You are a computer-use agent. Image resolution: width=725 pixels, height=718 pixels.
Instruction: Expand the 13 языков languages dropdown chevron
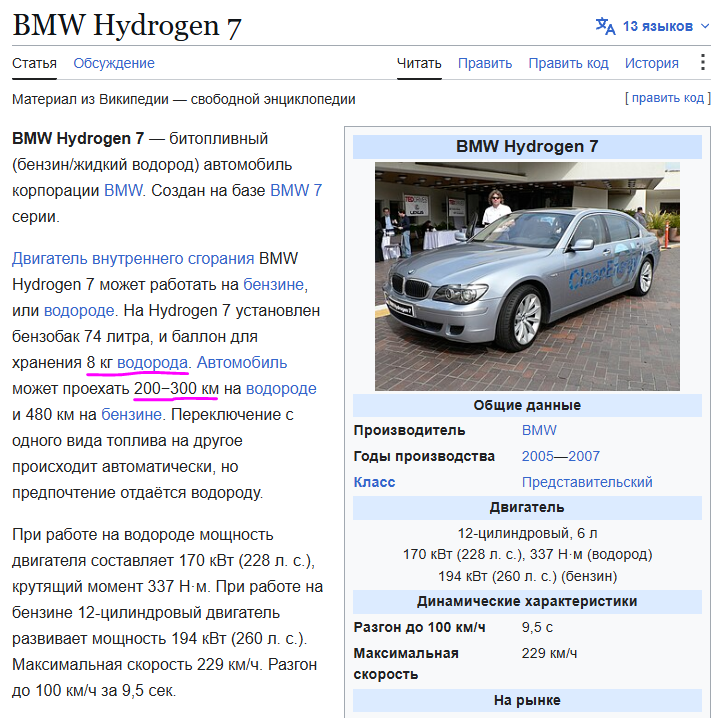click(x=705, y=26)
